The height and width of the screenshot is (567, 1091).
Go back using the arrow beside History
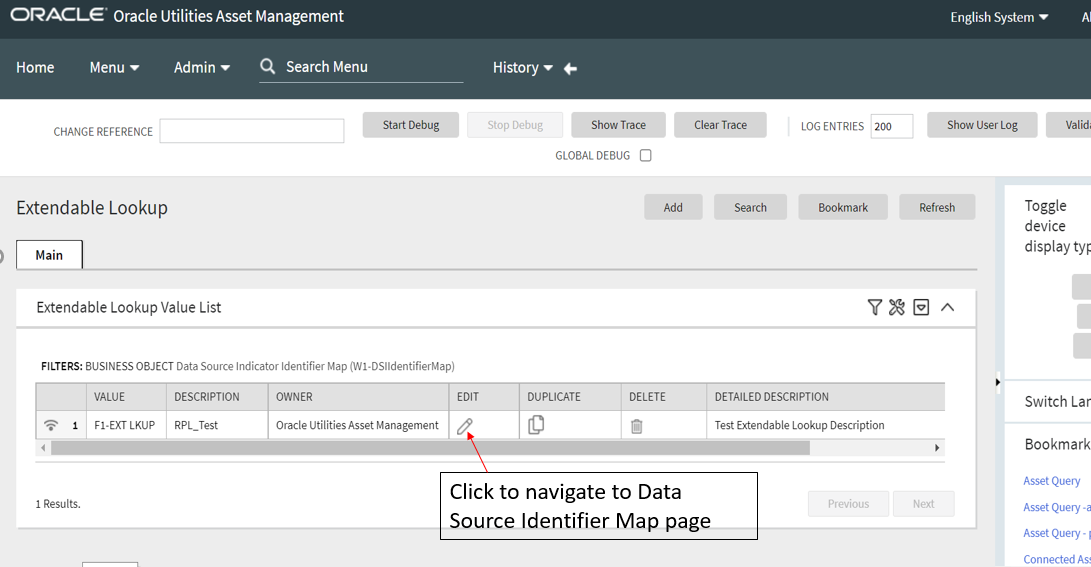tap(571, 68)
